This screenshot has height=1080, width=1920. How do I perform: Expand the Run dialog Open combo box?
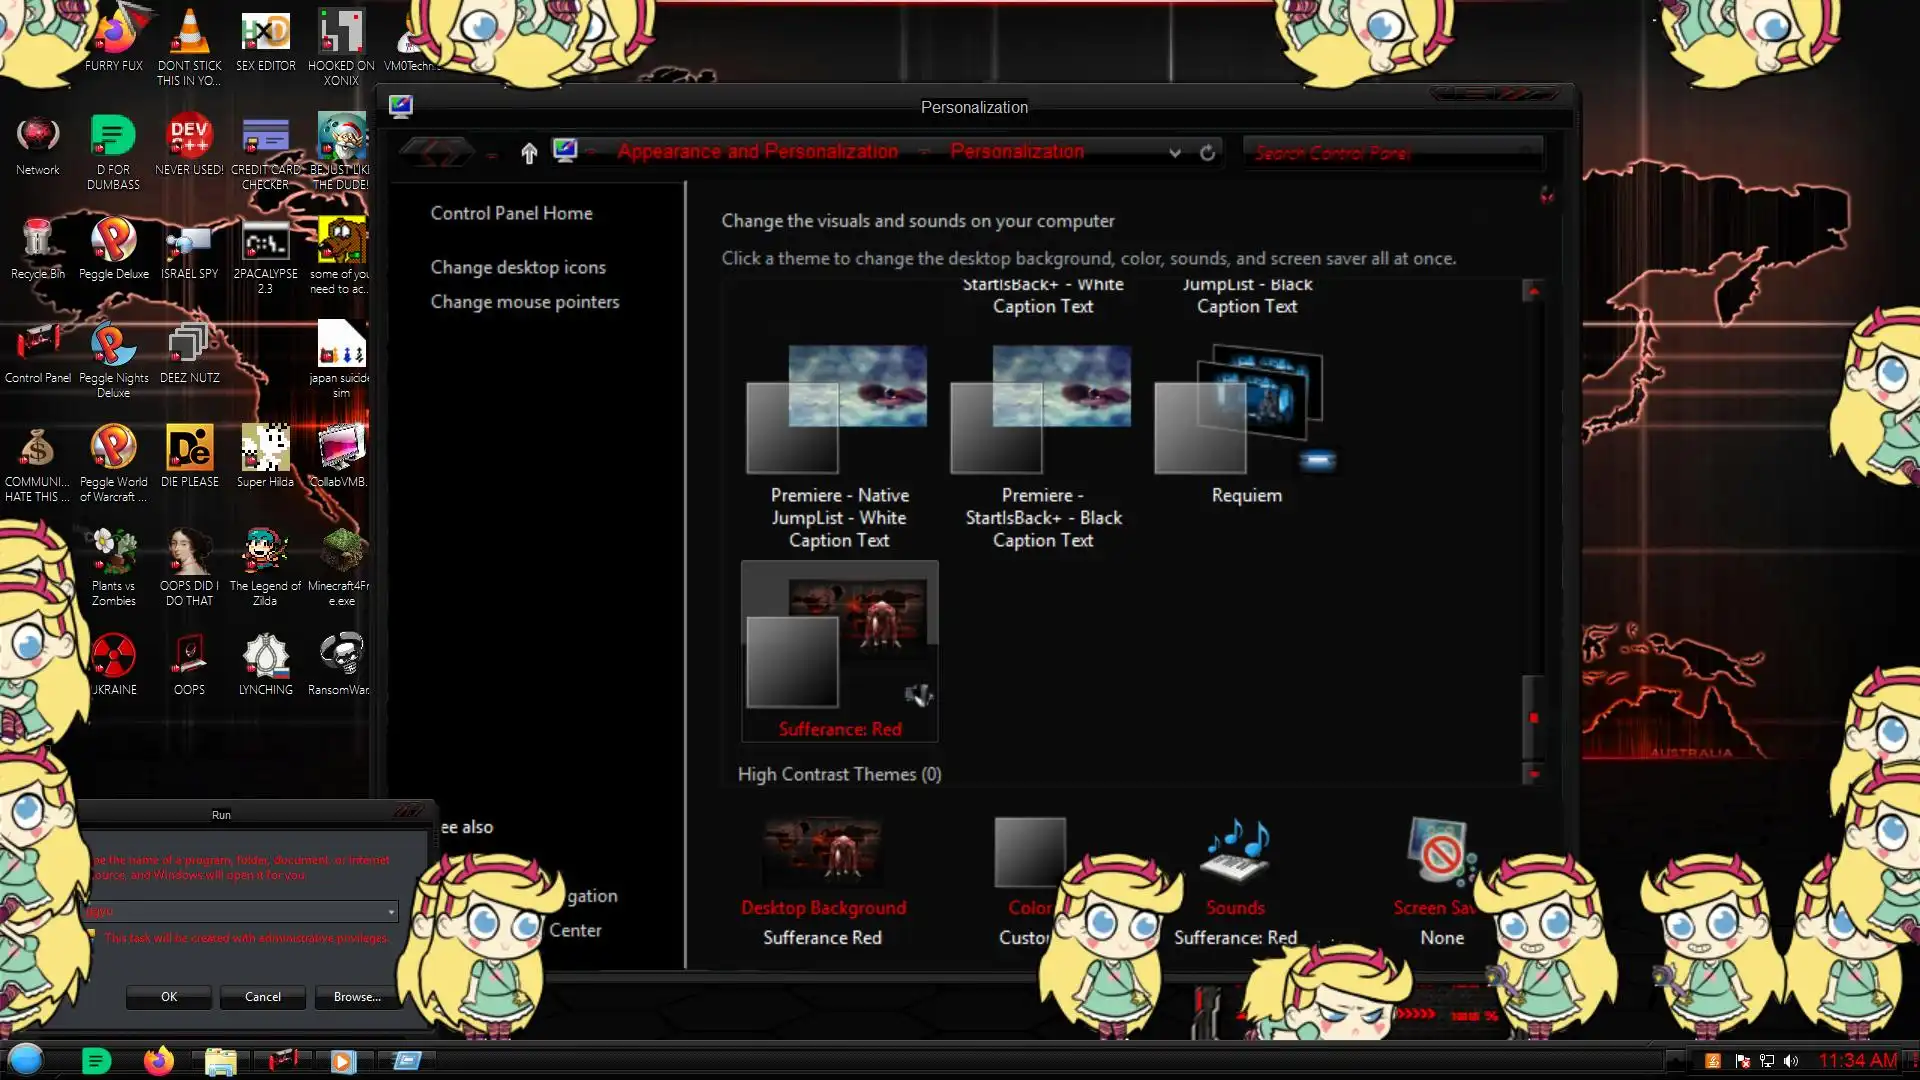pyautogui.click(x=391, y=912)
